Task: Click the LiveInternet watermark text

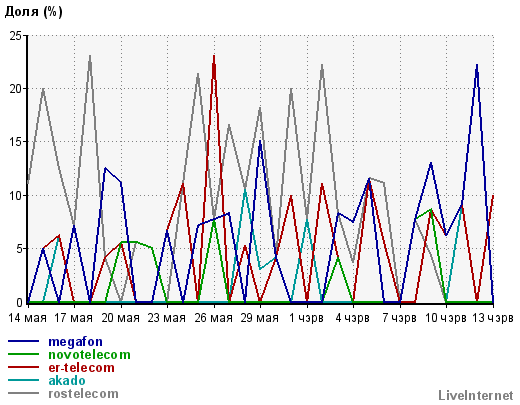Action: point(476,395)
